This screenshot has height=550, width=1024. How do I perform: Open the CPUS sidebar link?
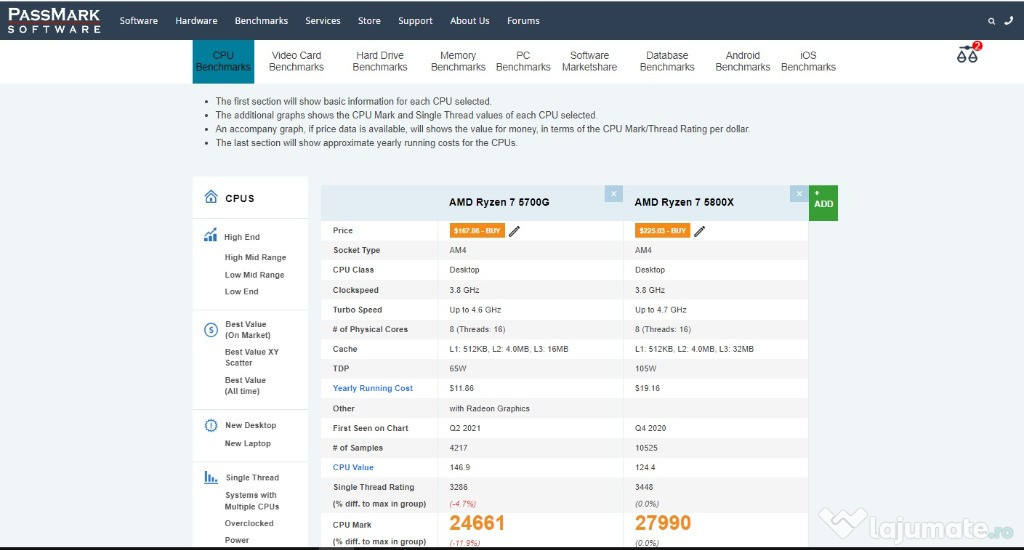pyautogui.click(x=240, y=199)
